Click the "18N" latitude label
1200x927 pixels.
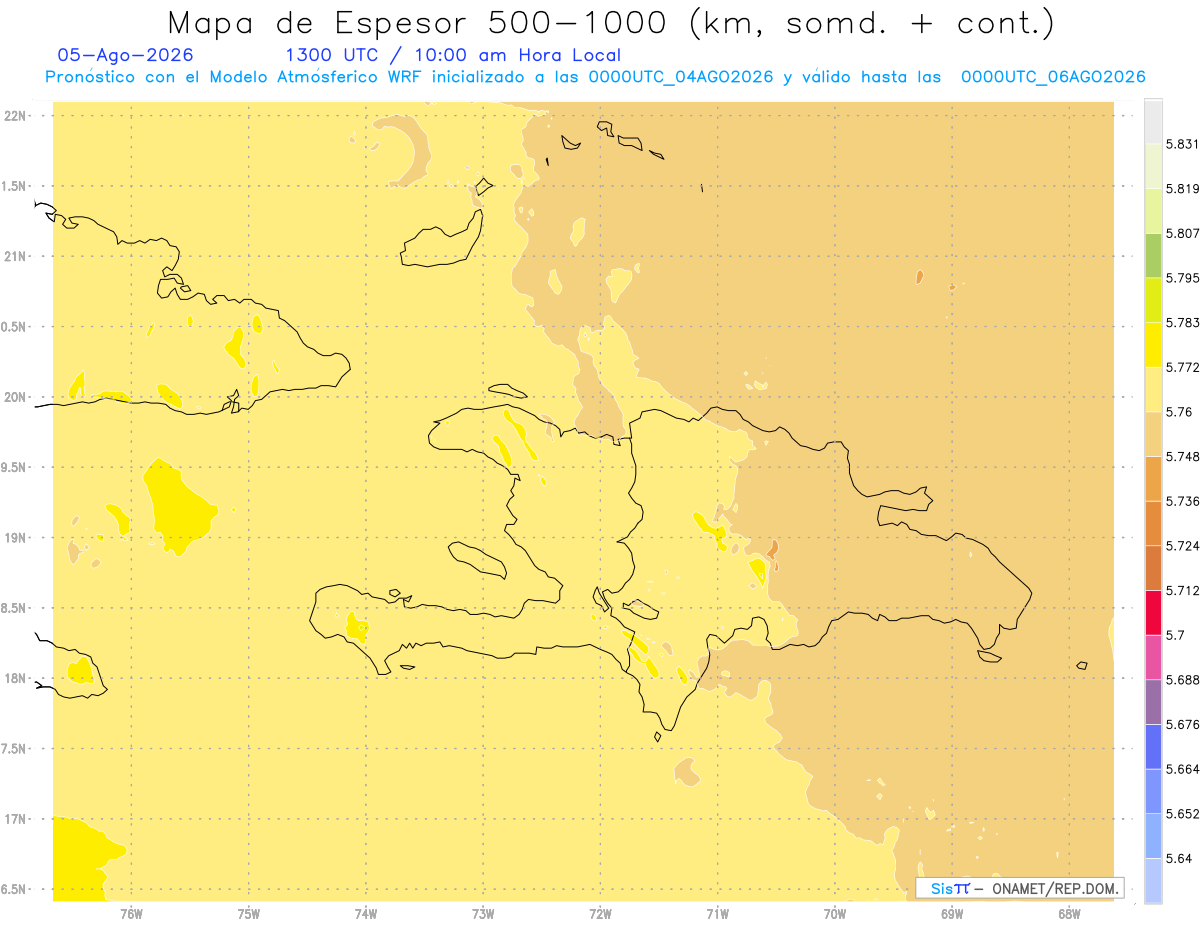pyautogui.click(x=15, y=678)
